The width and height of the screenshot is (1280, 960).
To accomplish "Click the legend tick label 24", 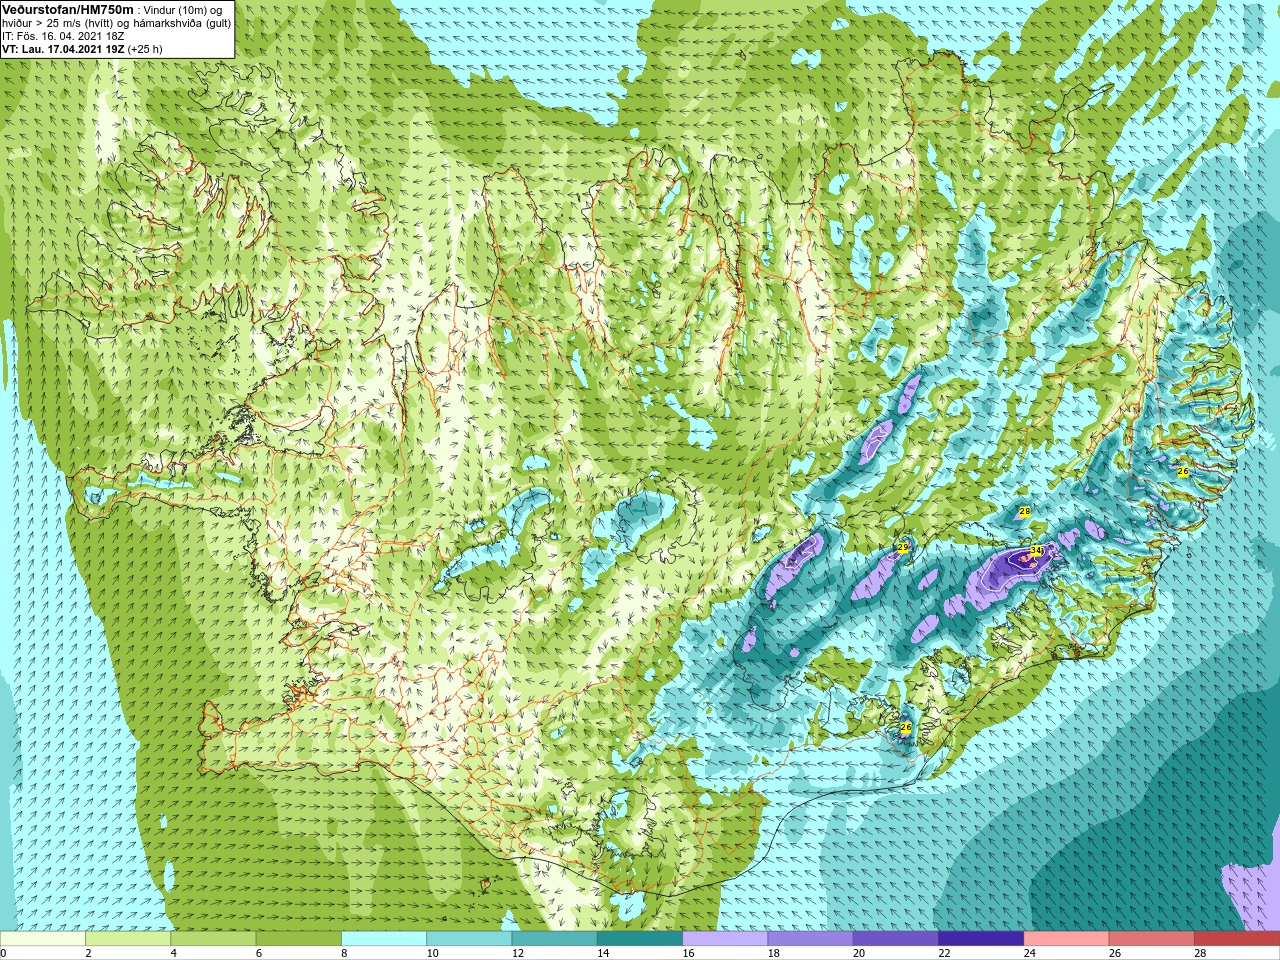I will 1030,954.
